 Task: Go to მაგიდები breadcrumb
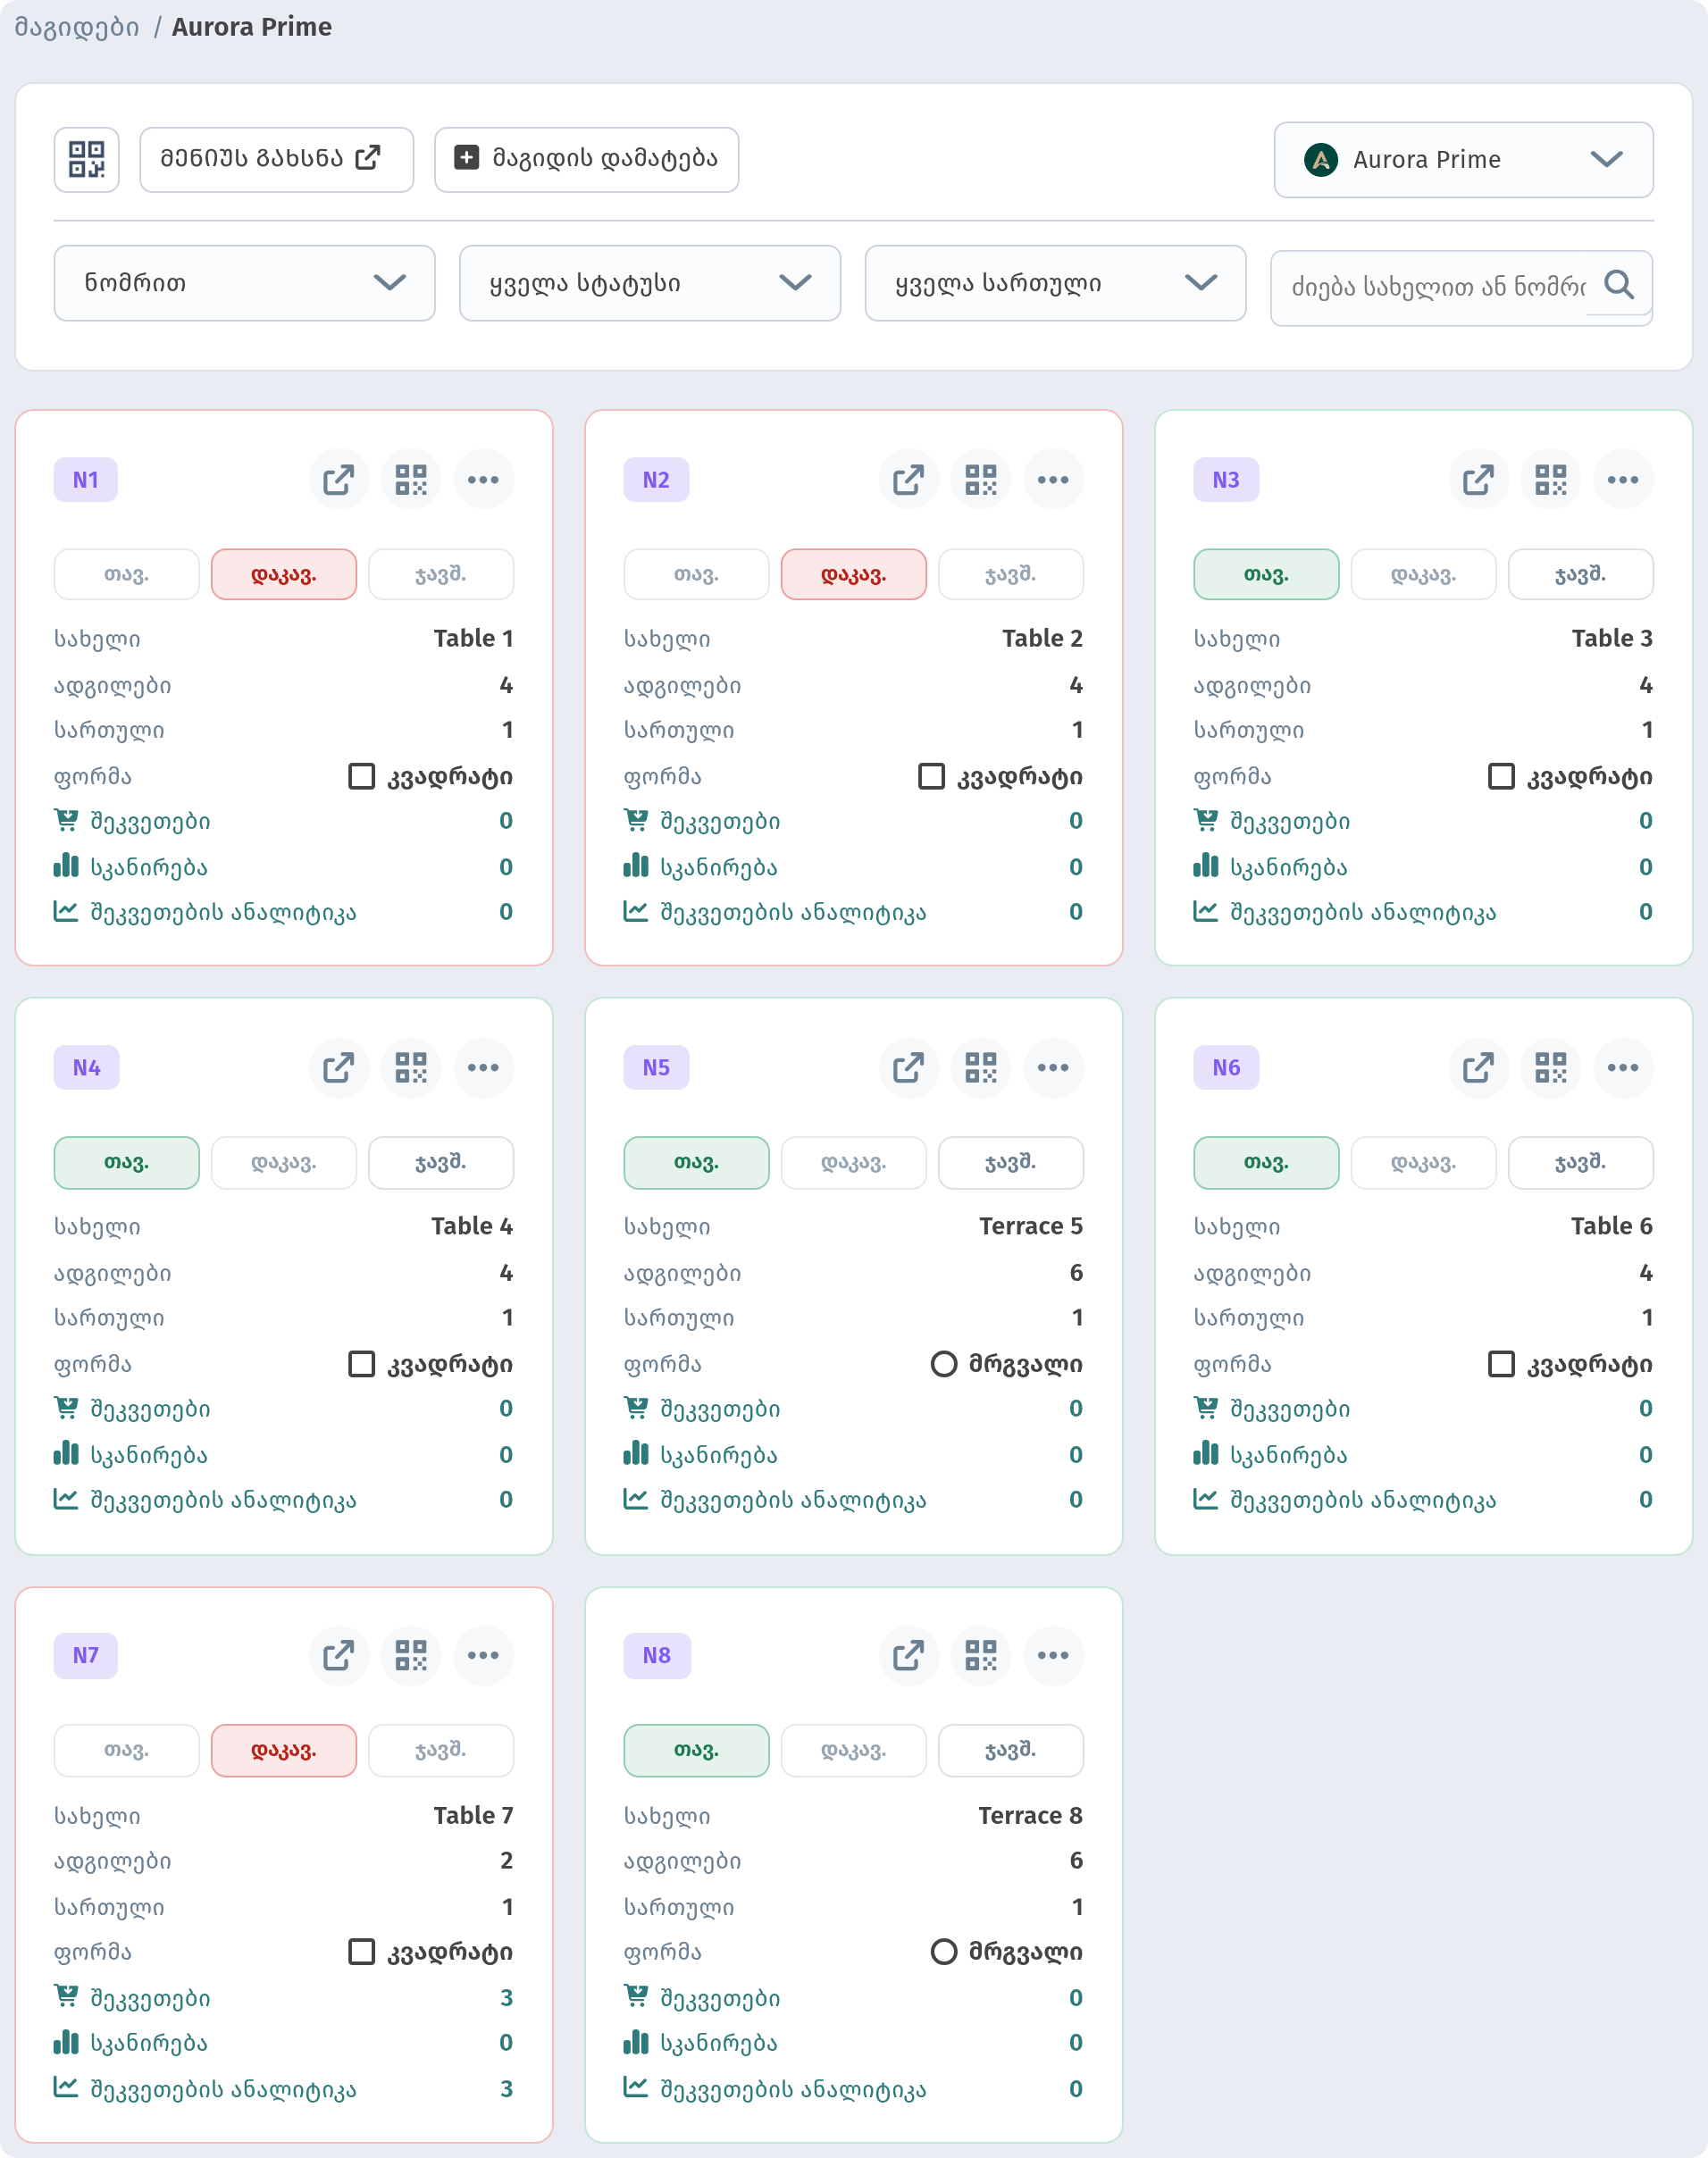coord(76,27)
